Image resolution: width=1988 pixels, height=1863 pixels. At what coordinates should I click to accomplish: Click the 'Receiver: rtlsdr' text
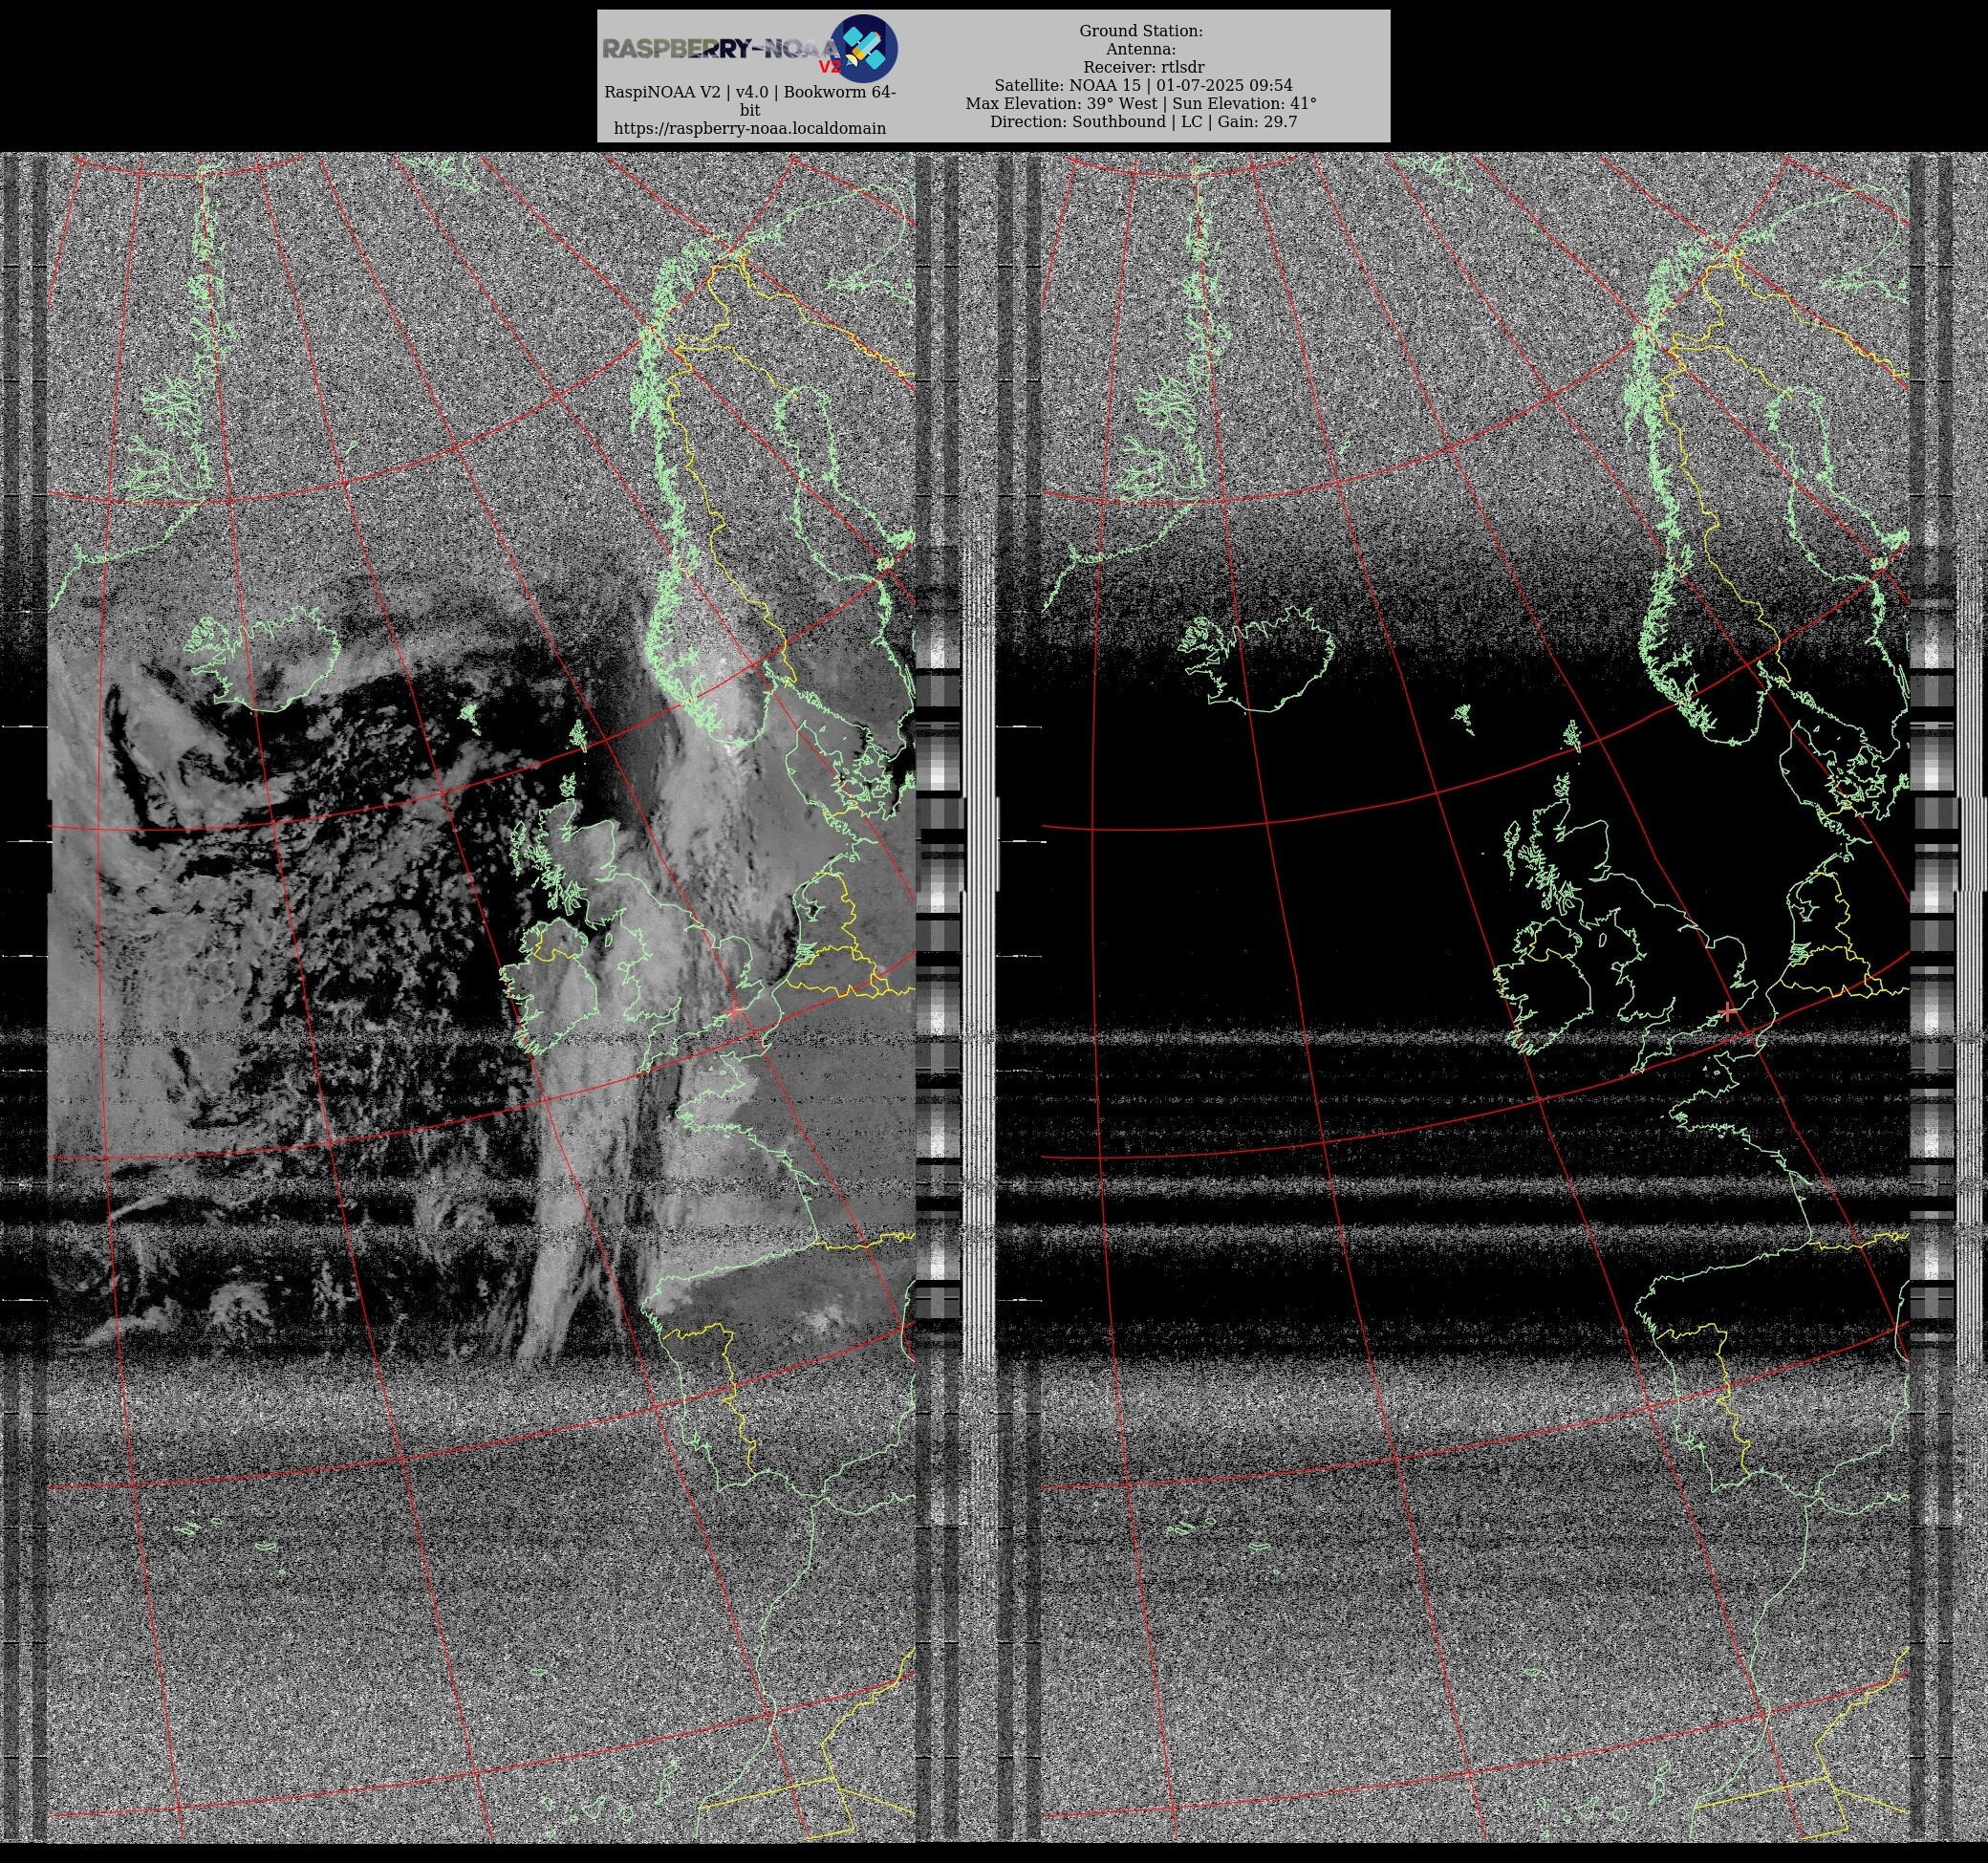point(1143,67)
